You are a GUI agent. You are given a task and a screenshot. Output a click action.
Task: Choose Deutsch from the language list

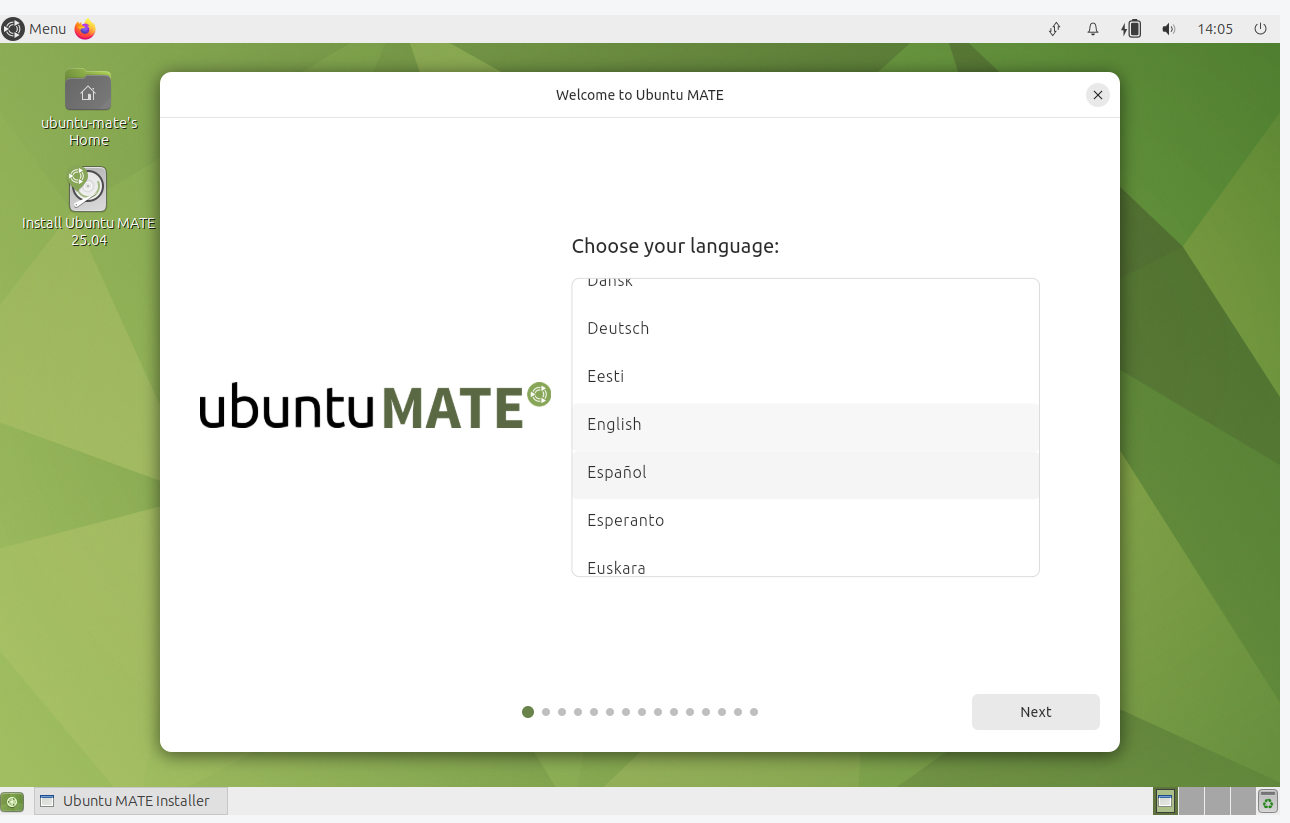pyautogui.click(x=806, y=328)
